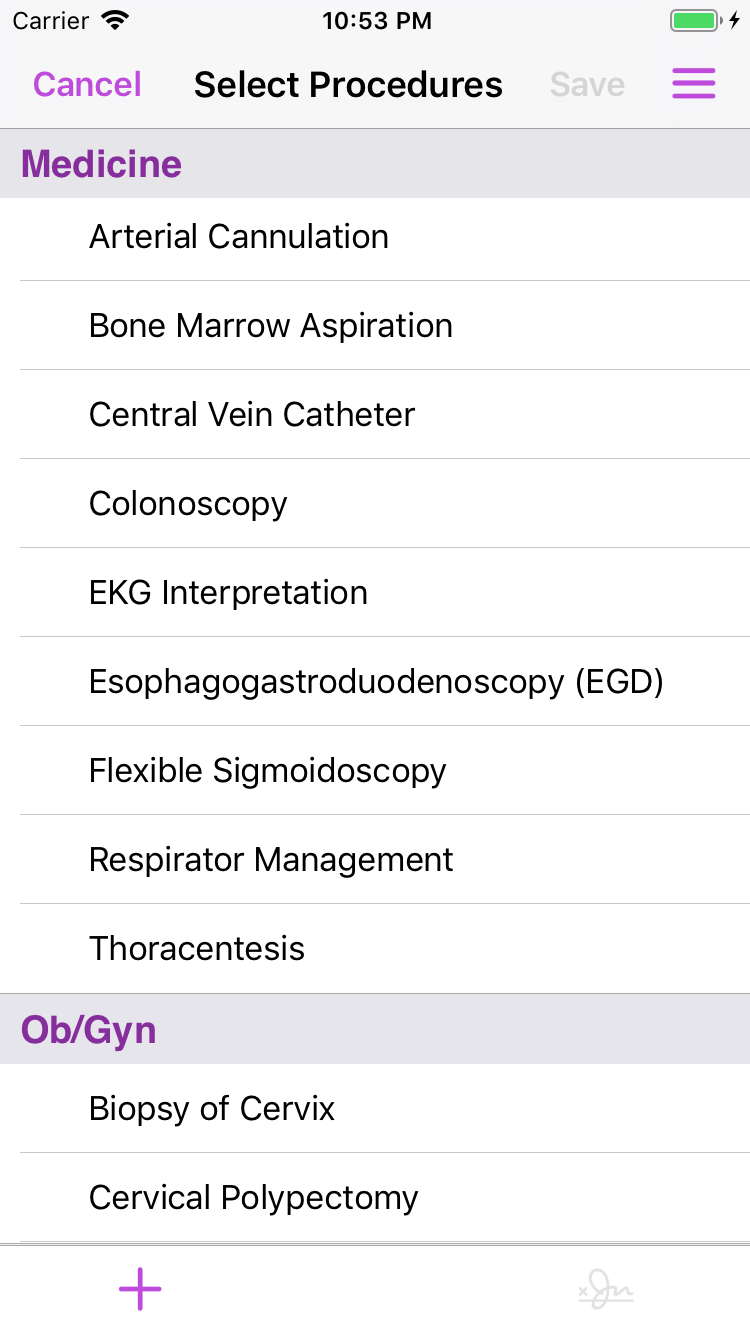
Task: Select Central Vein Catheter procedure
Action: [x=252, y=415]
